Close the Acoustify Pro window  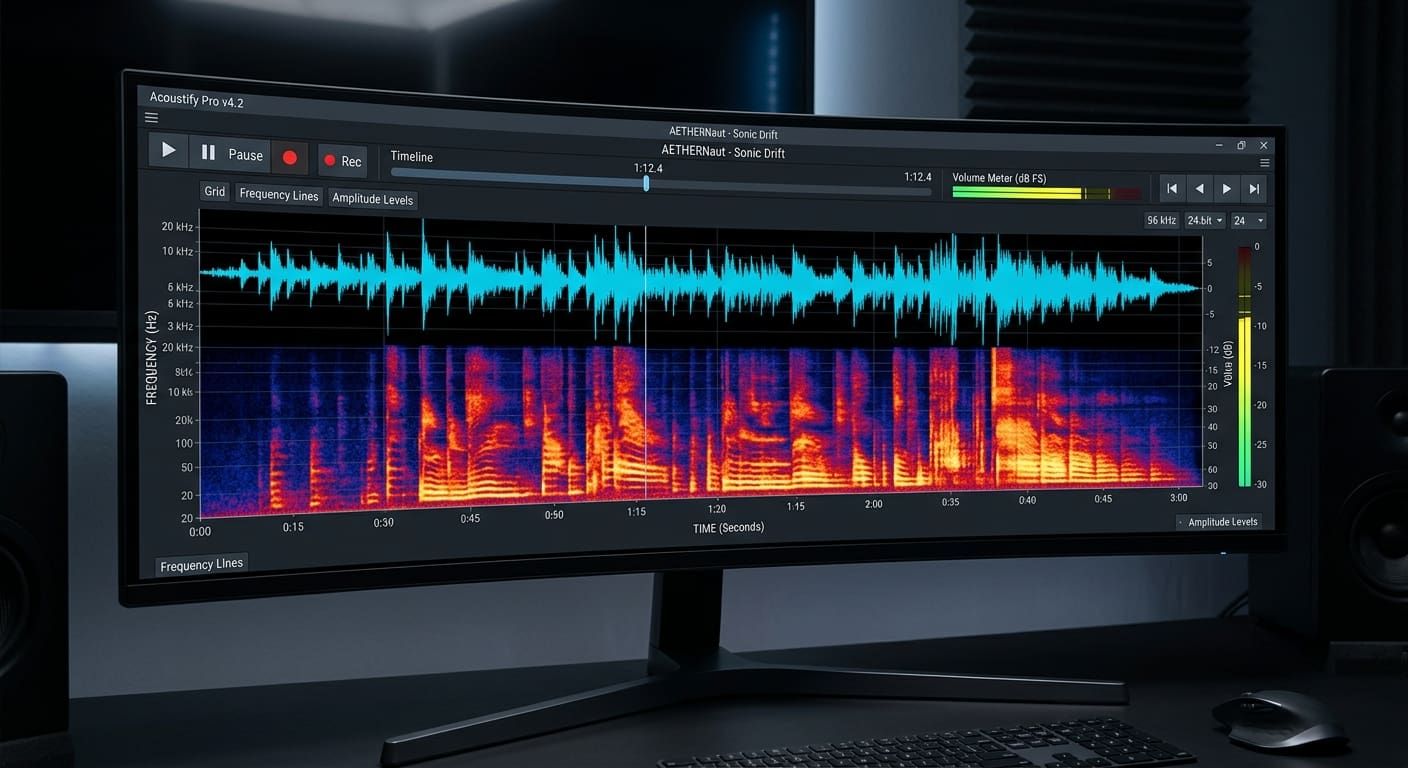pyautogui.click(x=1264, y=145)
